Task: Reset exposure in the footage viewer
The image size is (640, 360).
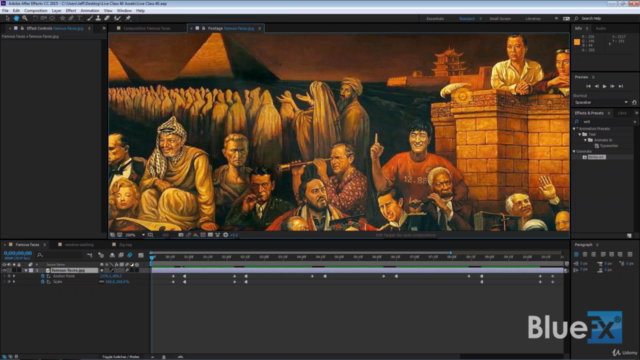Action: (226, 235)
